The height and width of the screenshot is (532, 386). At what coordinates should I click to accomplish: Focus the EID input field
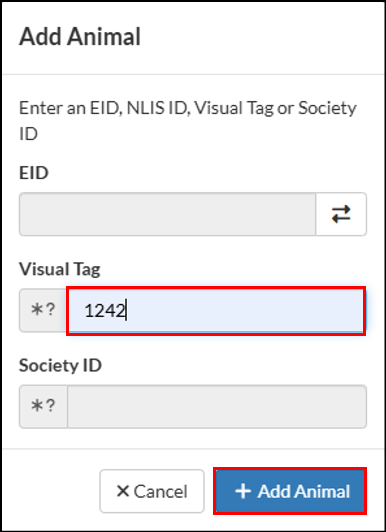tap(168, 214)
